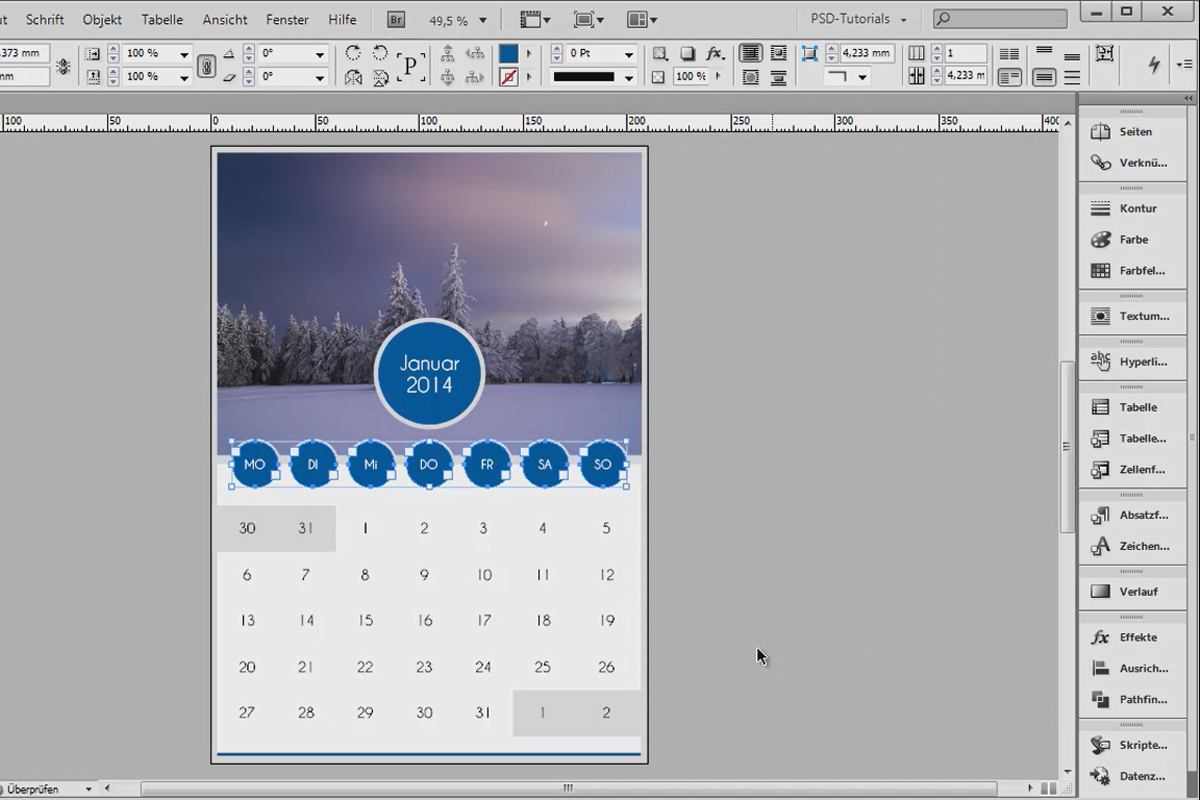Open the zoom level 49,5 % dropdown

[484, 20]
